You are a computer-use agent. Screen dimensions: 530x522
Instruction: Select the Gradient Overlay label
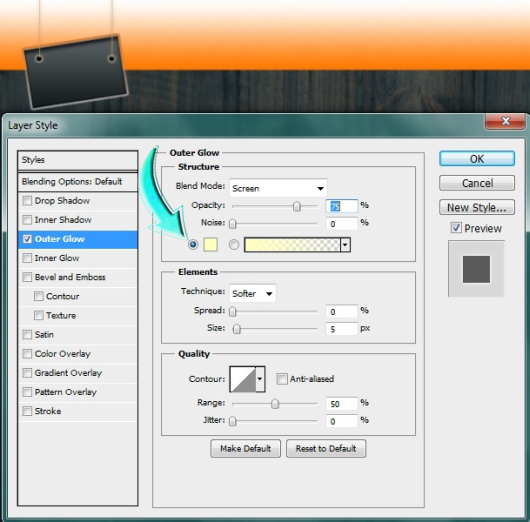click(x=68, y=373)
